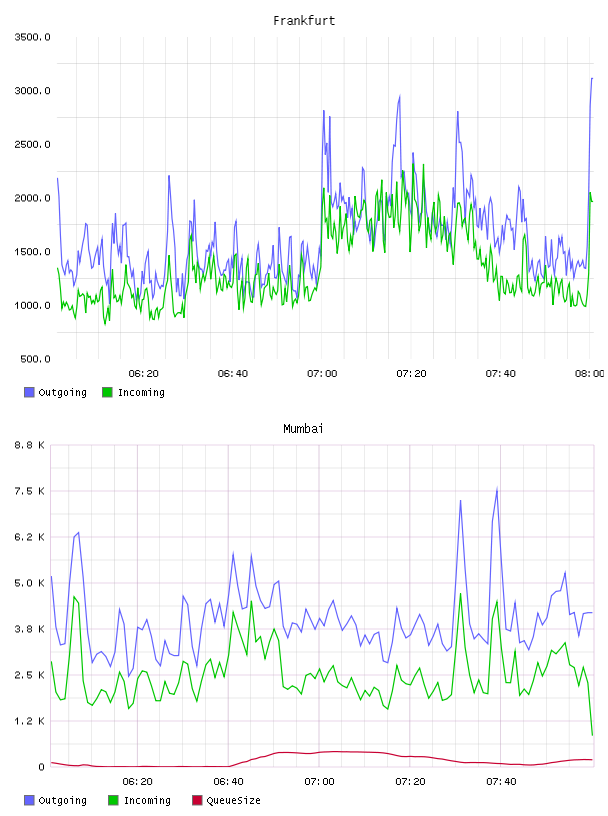Click the 1000.0 y-axis label in Frankfurt chart

32,305
